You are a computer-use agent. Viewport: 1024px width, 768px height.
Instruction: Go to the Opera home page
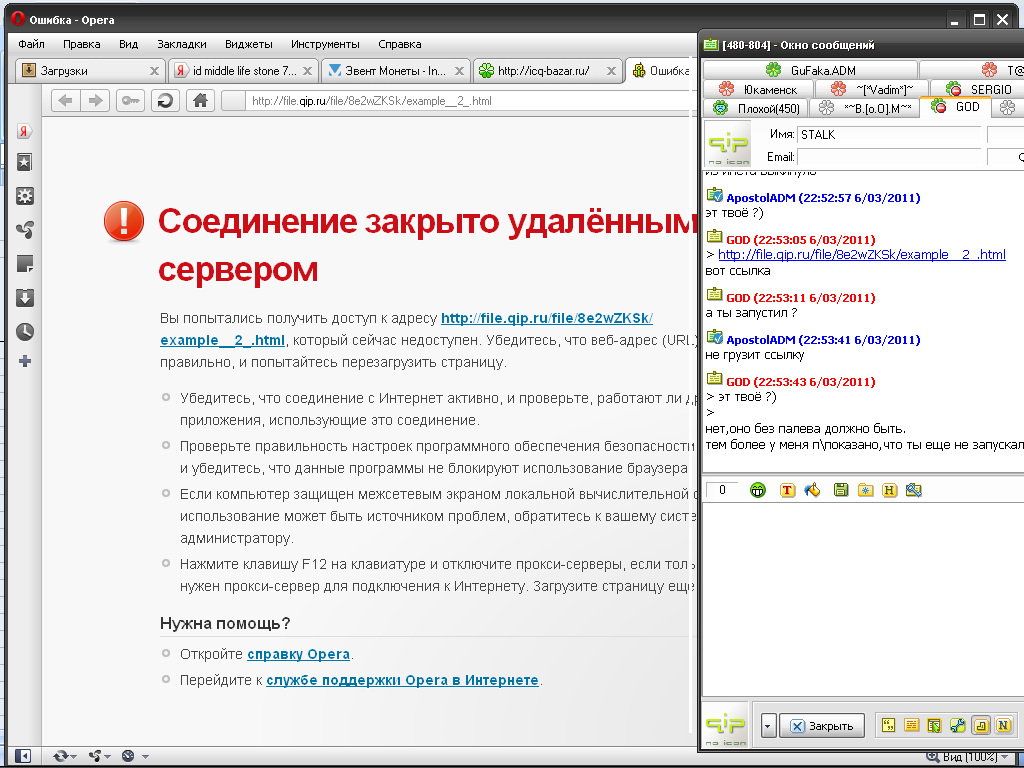(x=200, y=100)
